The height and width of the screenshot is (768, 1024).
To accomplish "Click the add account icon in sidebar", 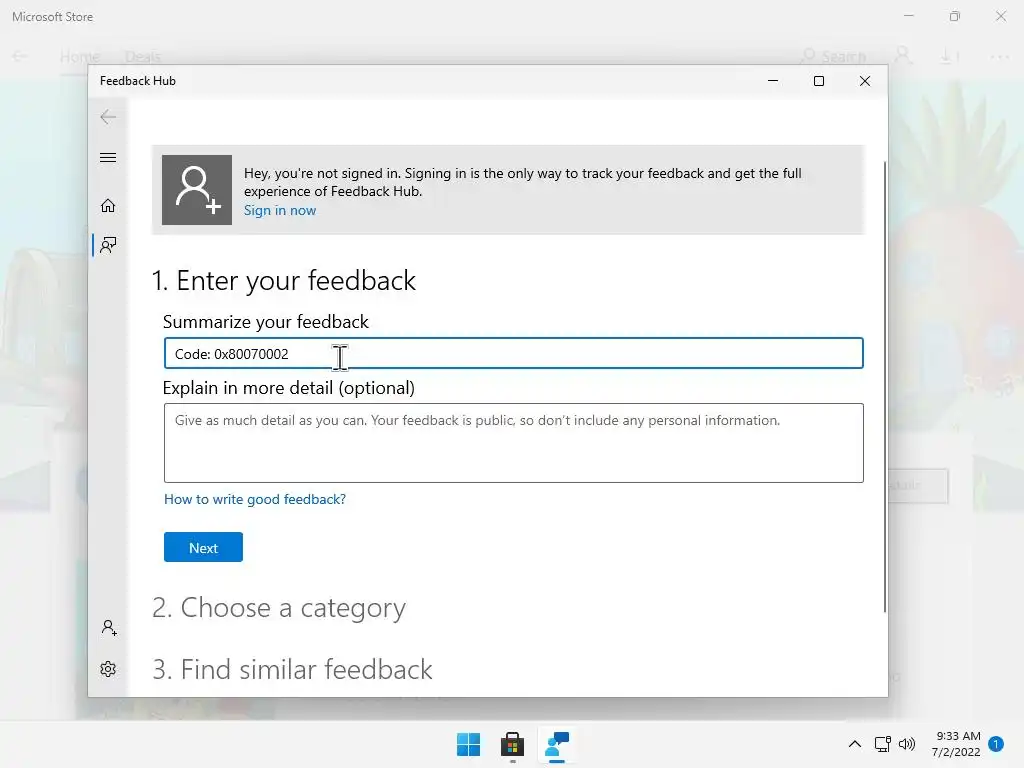I will point(109,628).
